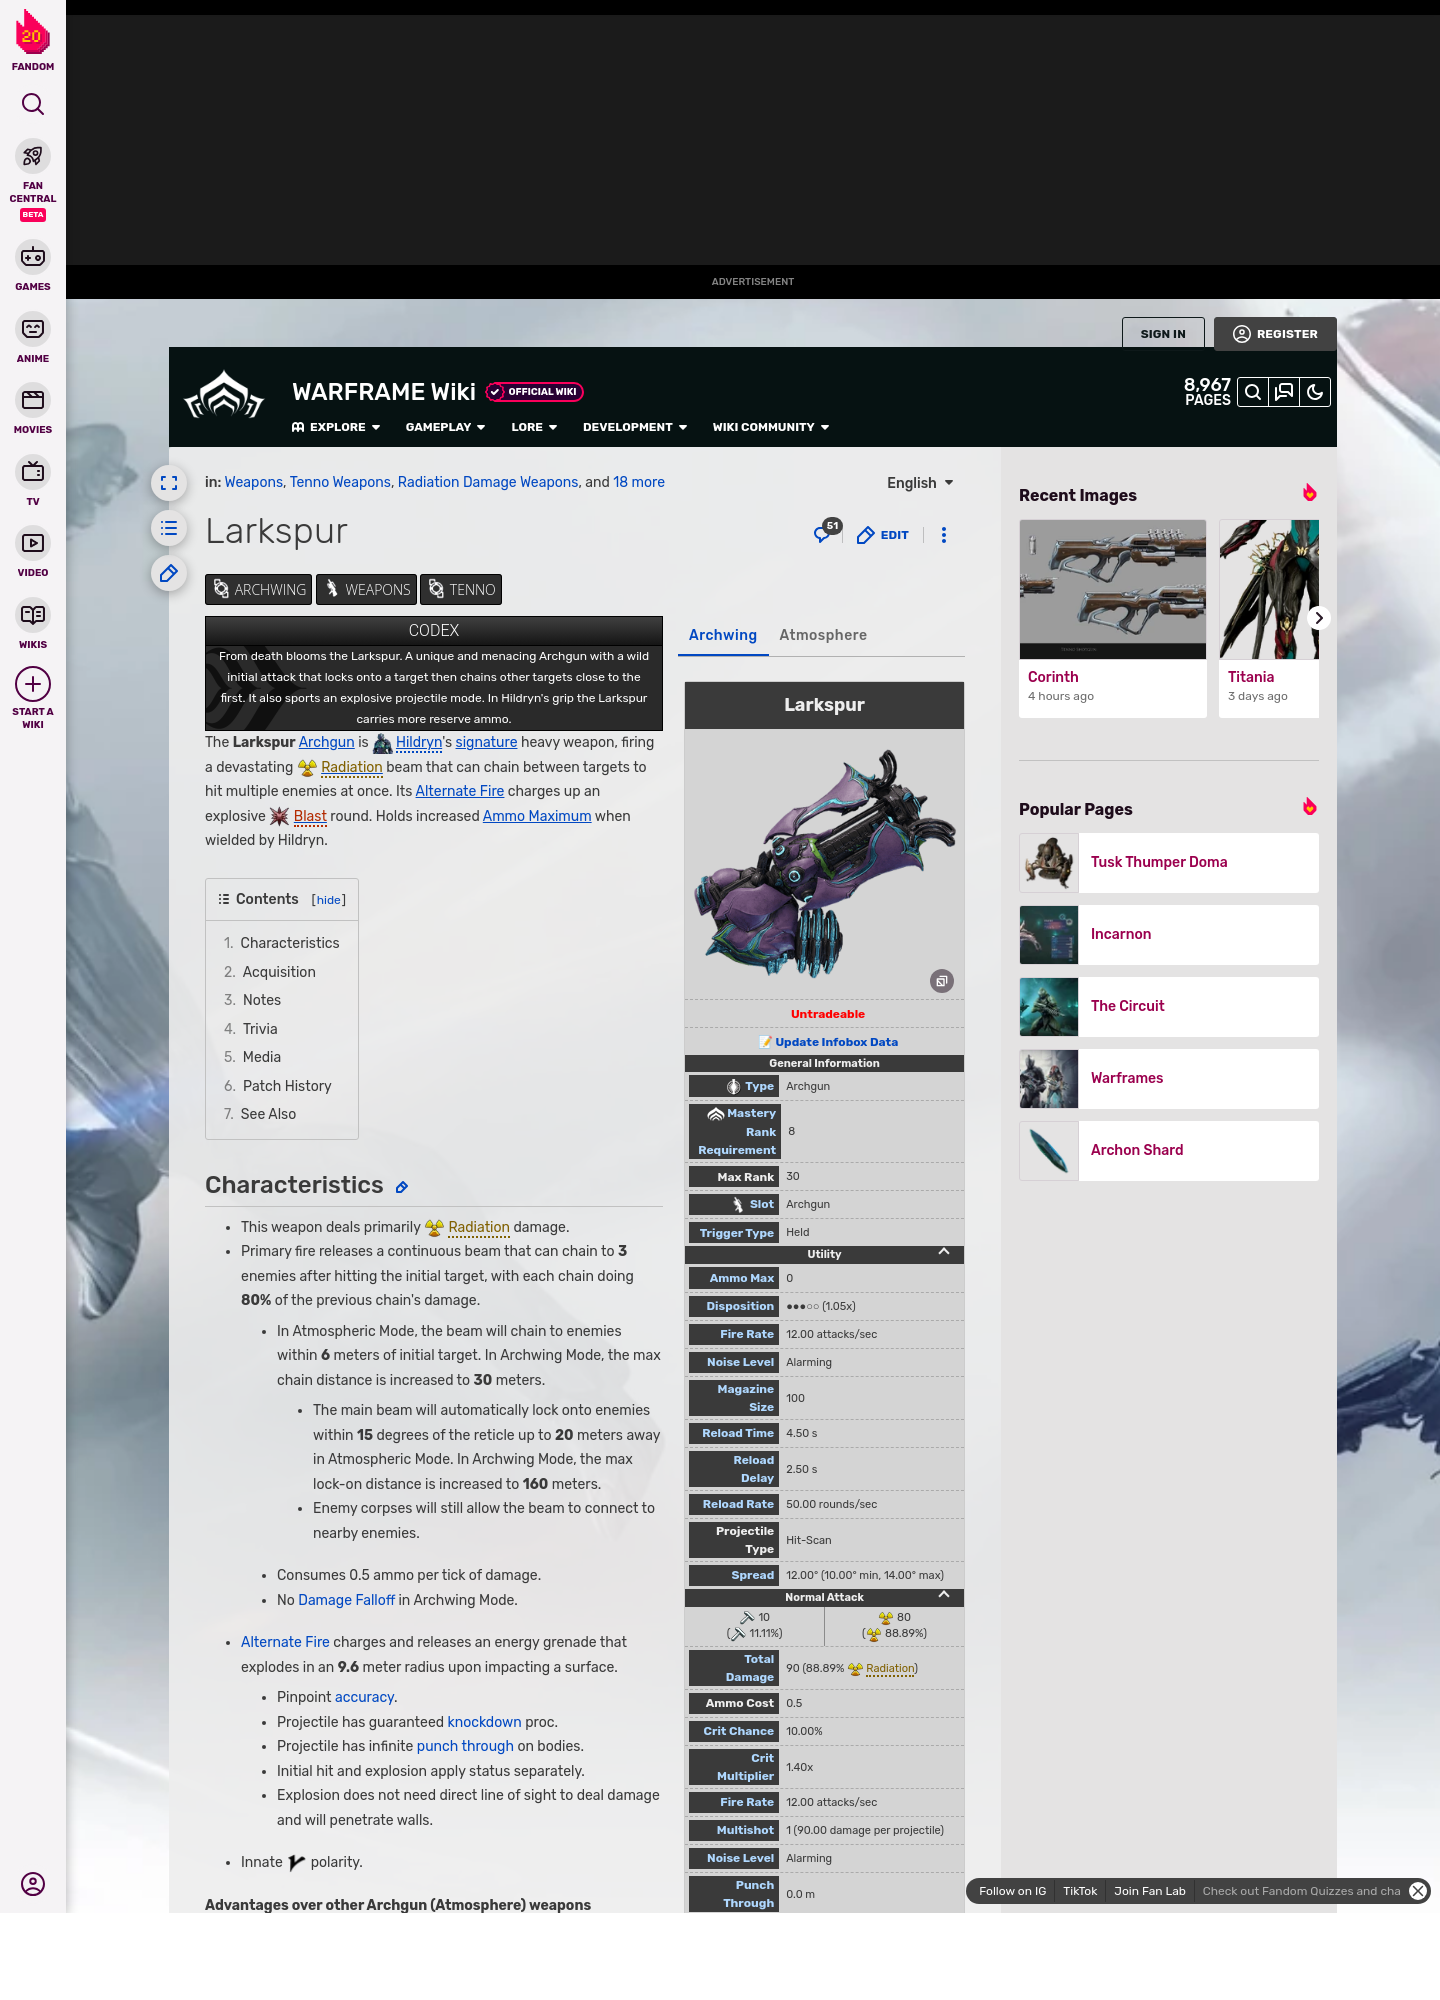Open the table of contents list icon
This screenshot has width=1440, height=2000.
pos(169,528)
